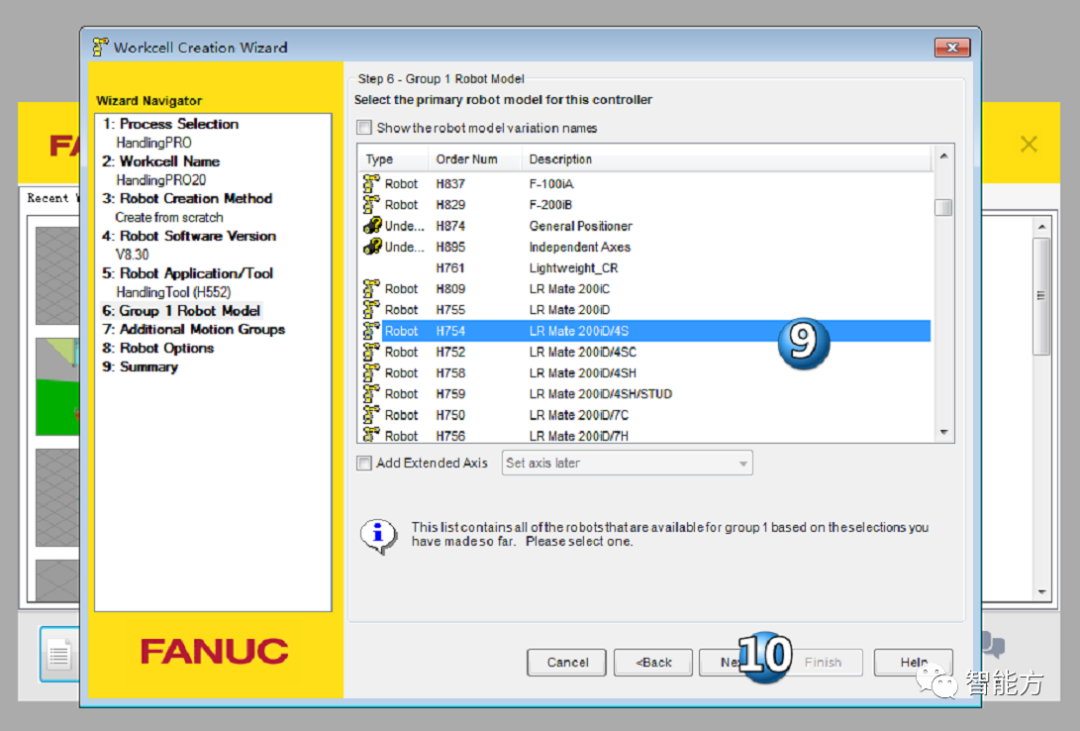Click background window scroll up arrow
Viewport: 1080px width, 731px height.
click(x=1041, y=227)
